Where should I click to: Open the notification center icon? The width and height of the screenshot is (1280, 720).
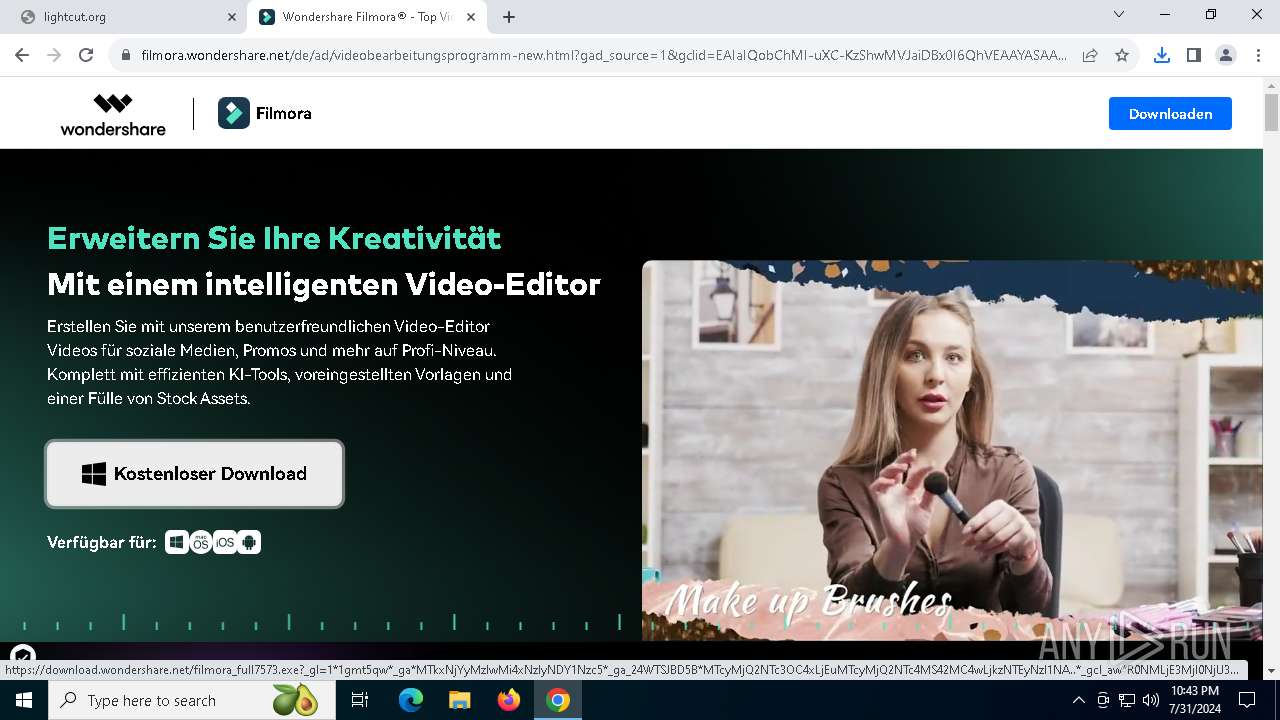1247,700
